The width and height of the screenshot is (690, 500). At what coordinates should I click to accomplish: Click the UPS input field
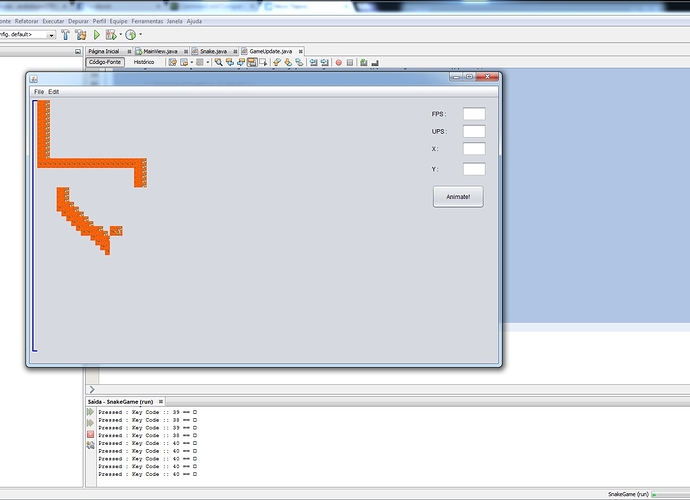(474, 131)
